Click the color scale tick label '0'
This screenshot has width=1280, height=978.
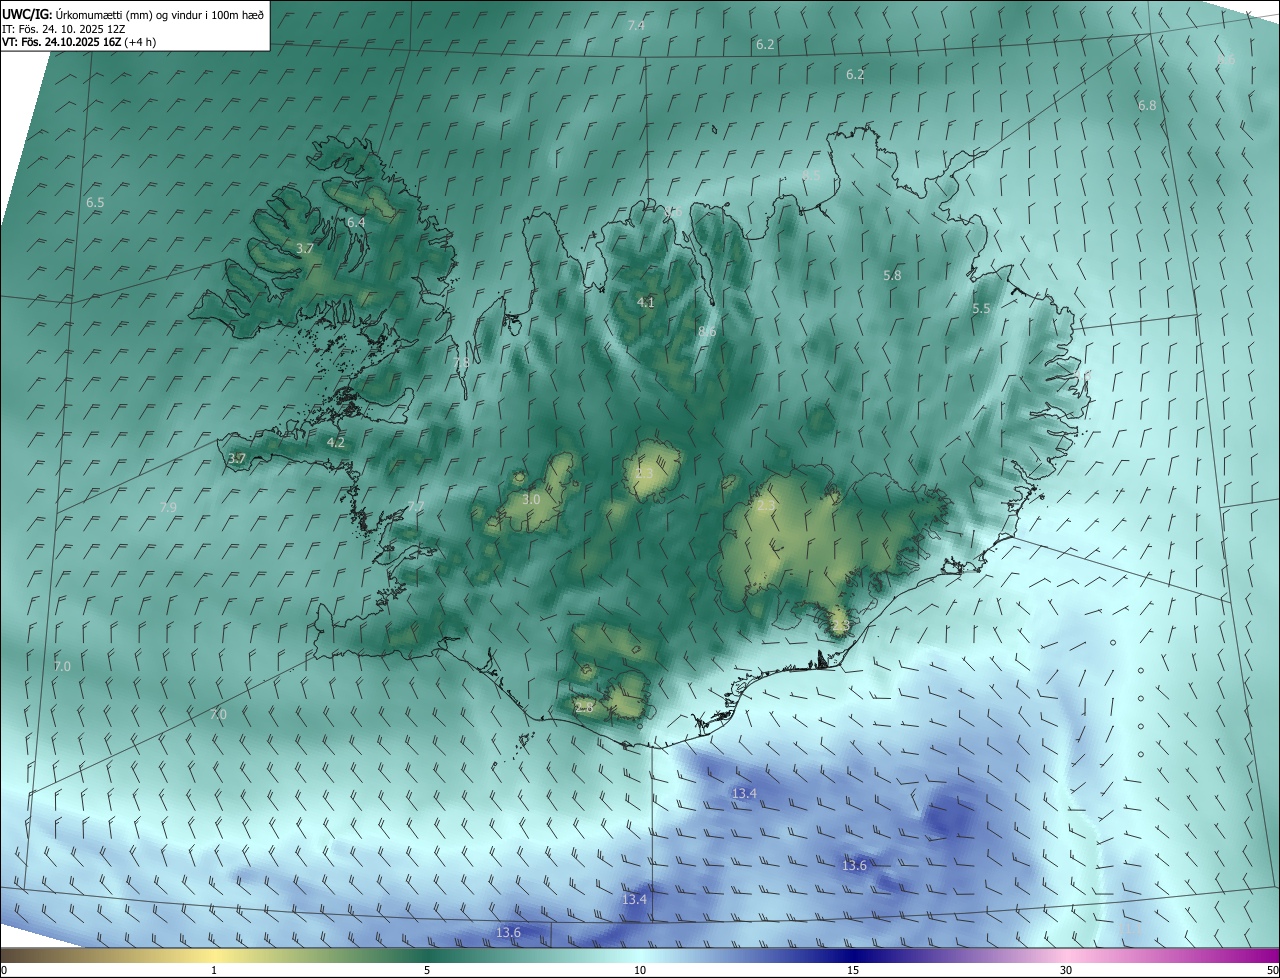pyautogui.click(x=4, y=970)
